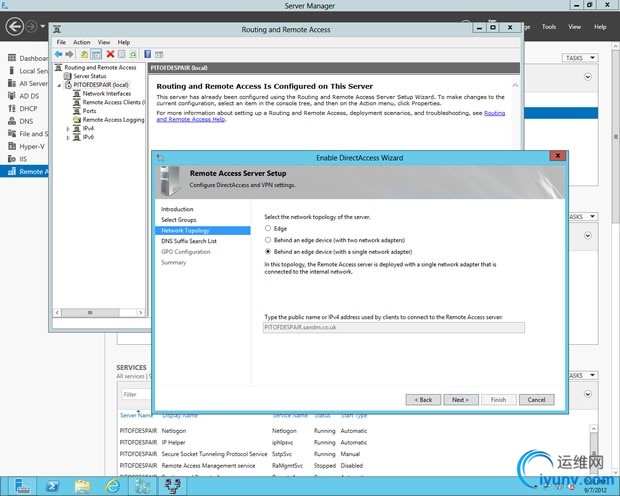
Task: Select DHCP in Server Manager sidebar
Action: pos(28,108)
